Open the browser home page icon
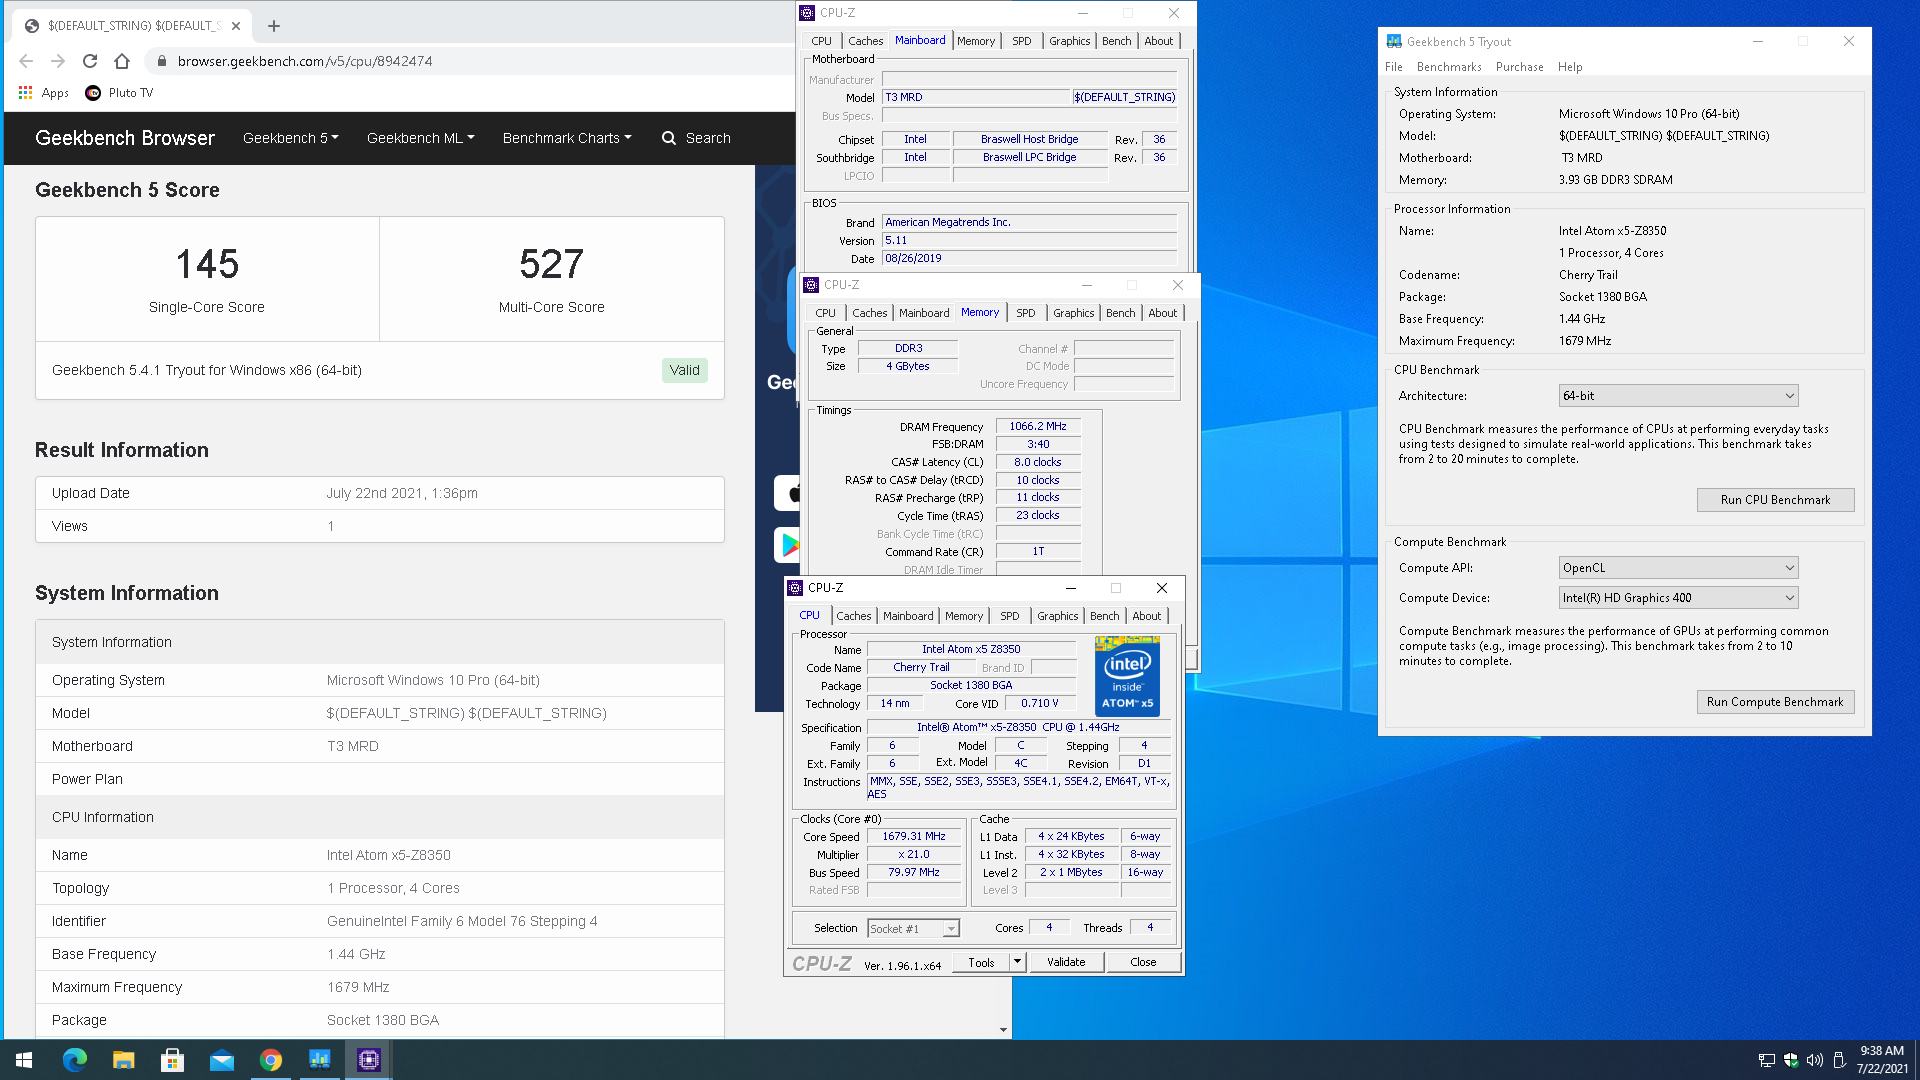 coord(122,61)
